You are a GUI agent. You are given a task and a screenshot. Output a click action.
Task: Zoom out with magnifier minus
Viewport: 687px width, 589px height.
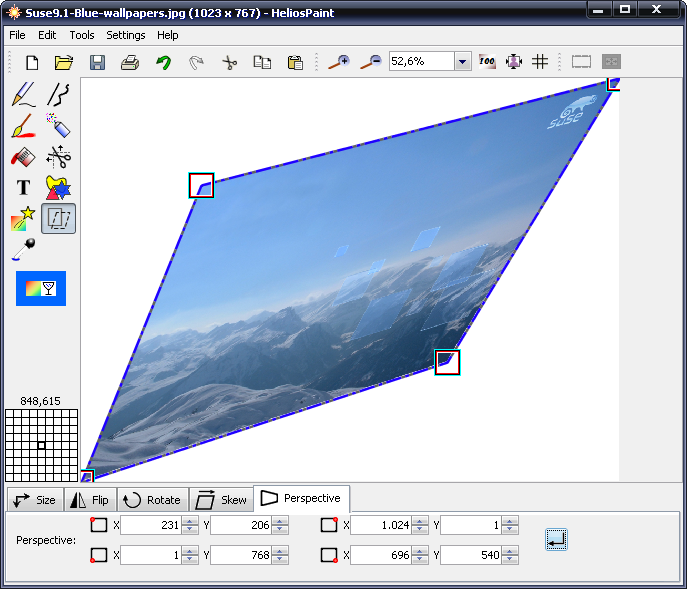[x=371, y=62]
